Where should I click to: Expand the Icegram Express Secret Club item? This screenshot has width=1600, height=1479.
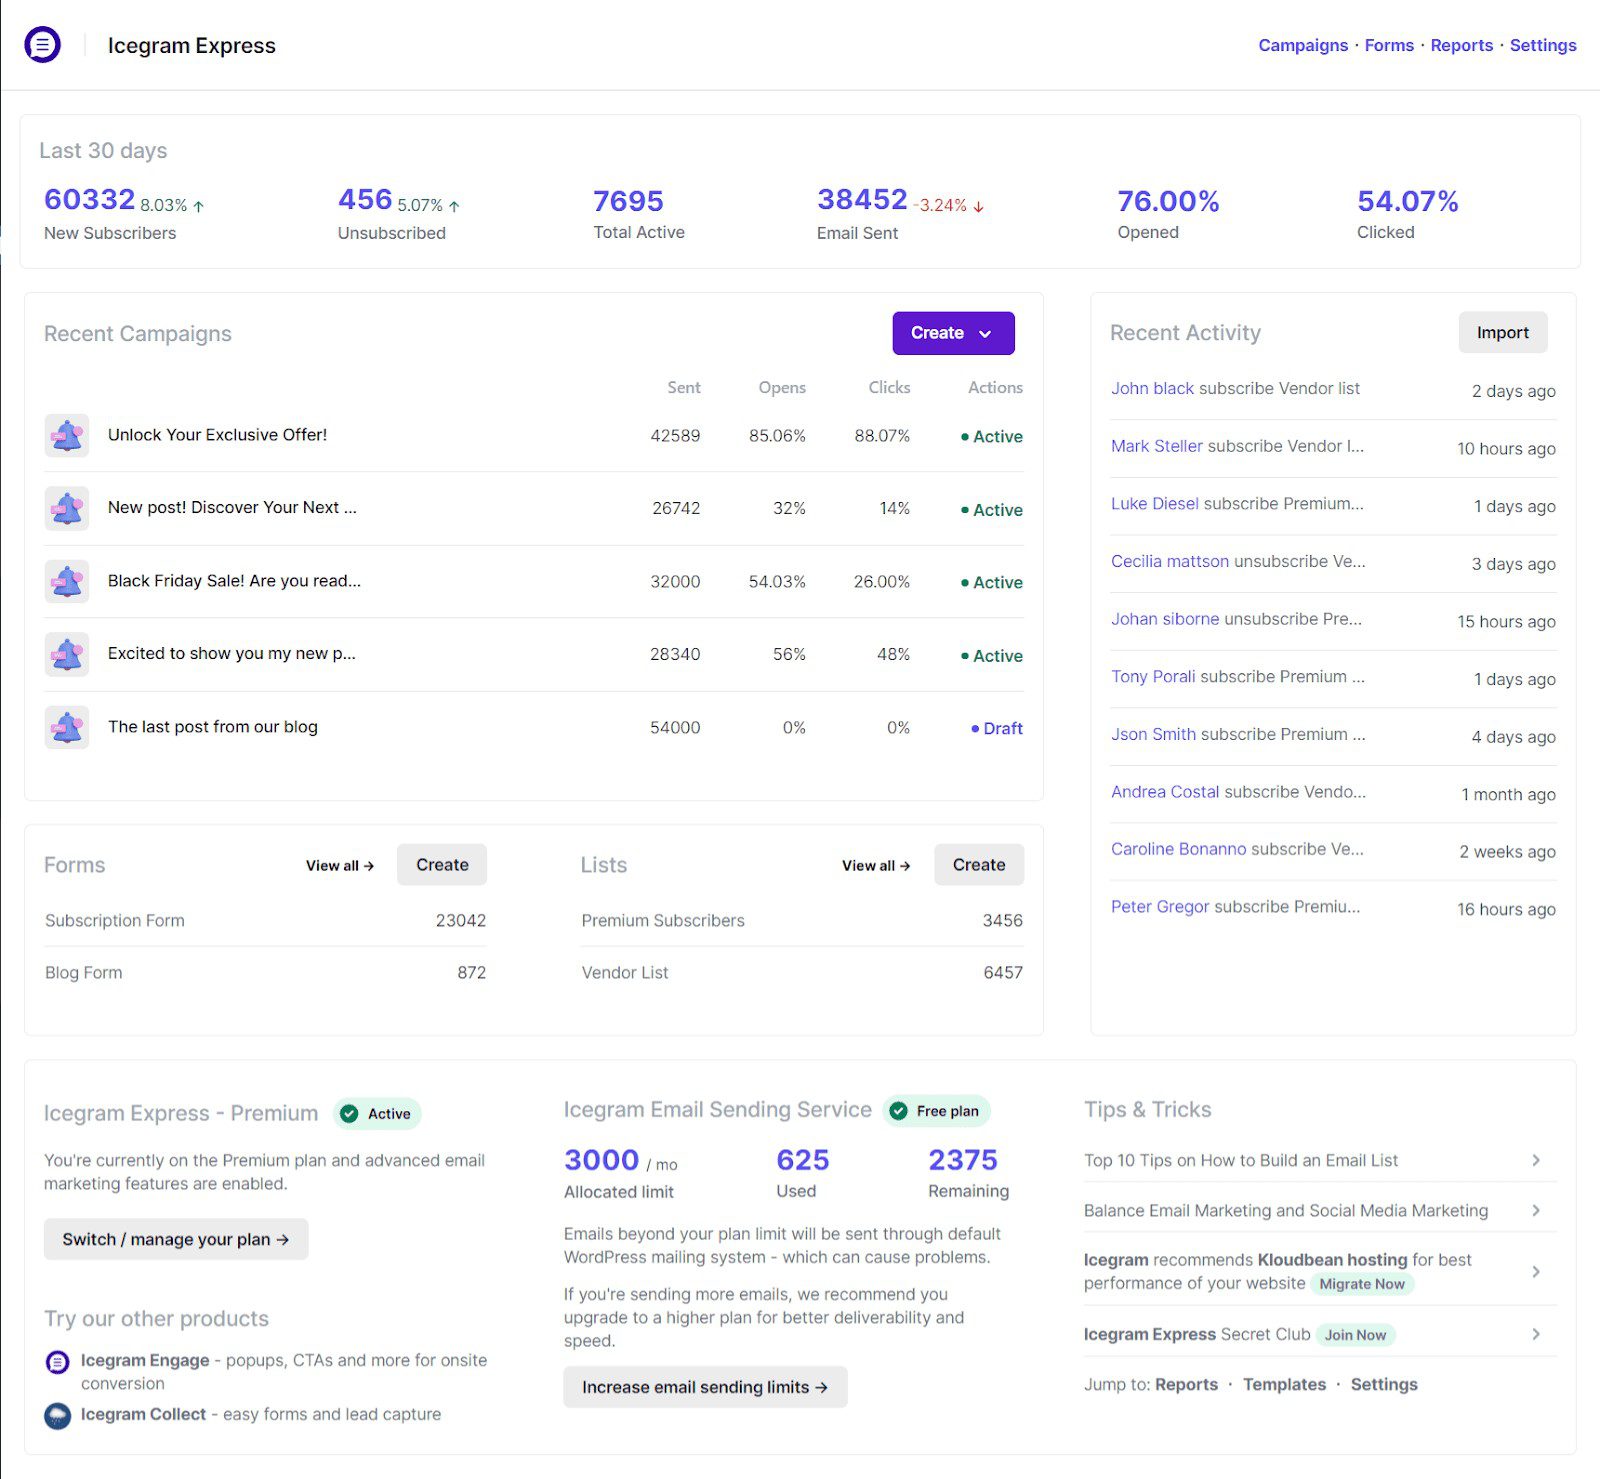(x=1536, y=1333)
